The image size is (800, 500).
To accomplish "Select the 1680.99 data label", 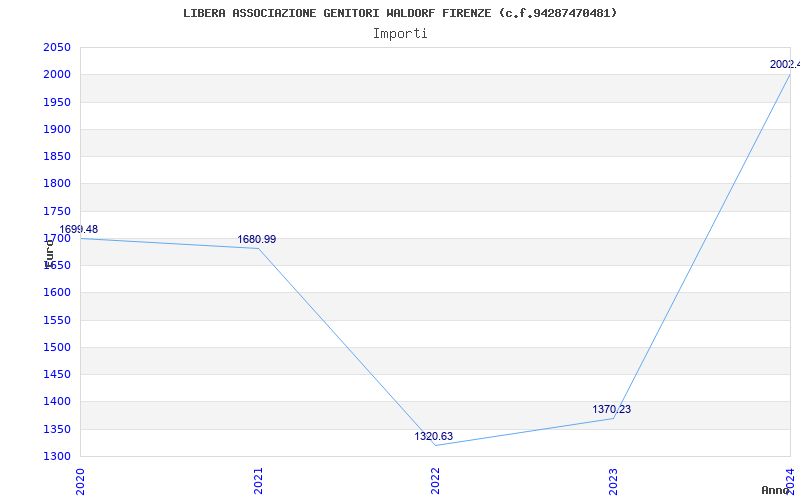I will [257, 239].
